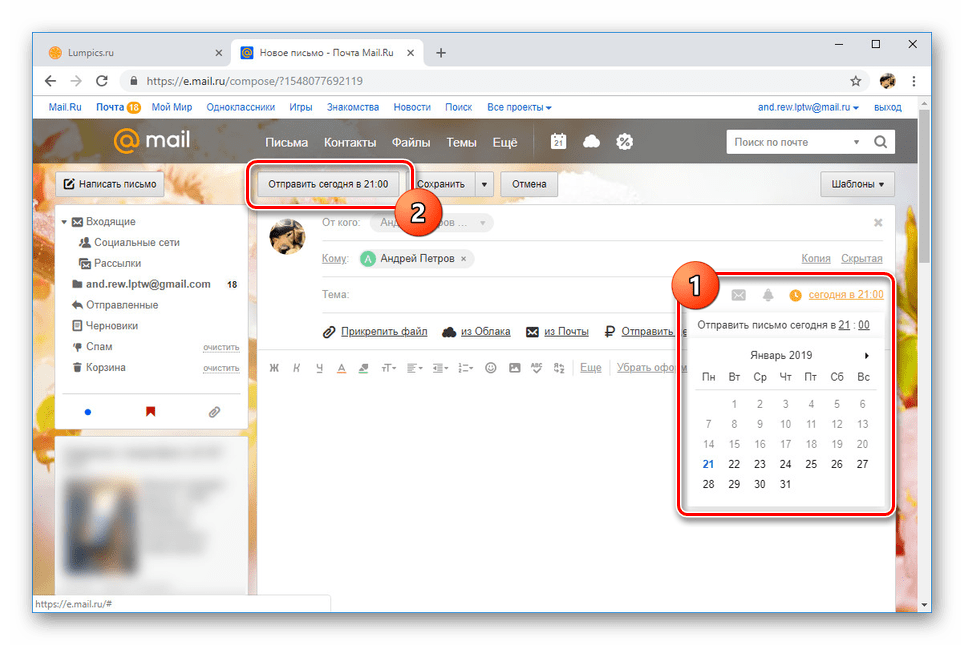Switch to Lumpics.ru tab
This screenshot has height=645, width=964.
(133, 53)
